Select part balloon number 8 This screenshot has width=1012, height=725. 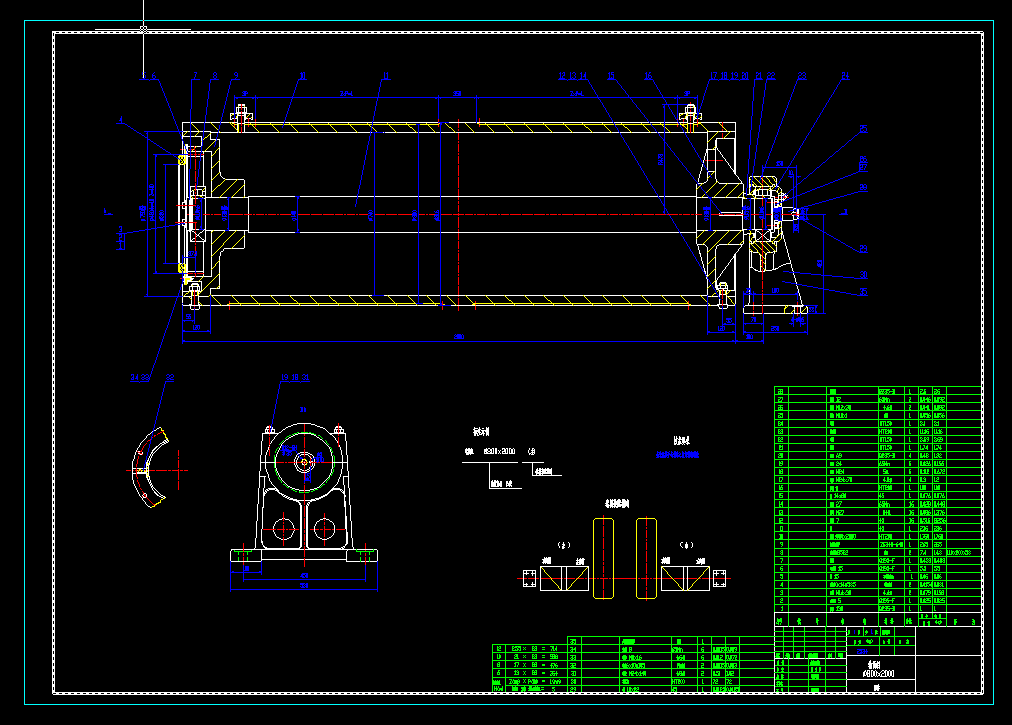tap(215, 76)
